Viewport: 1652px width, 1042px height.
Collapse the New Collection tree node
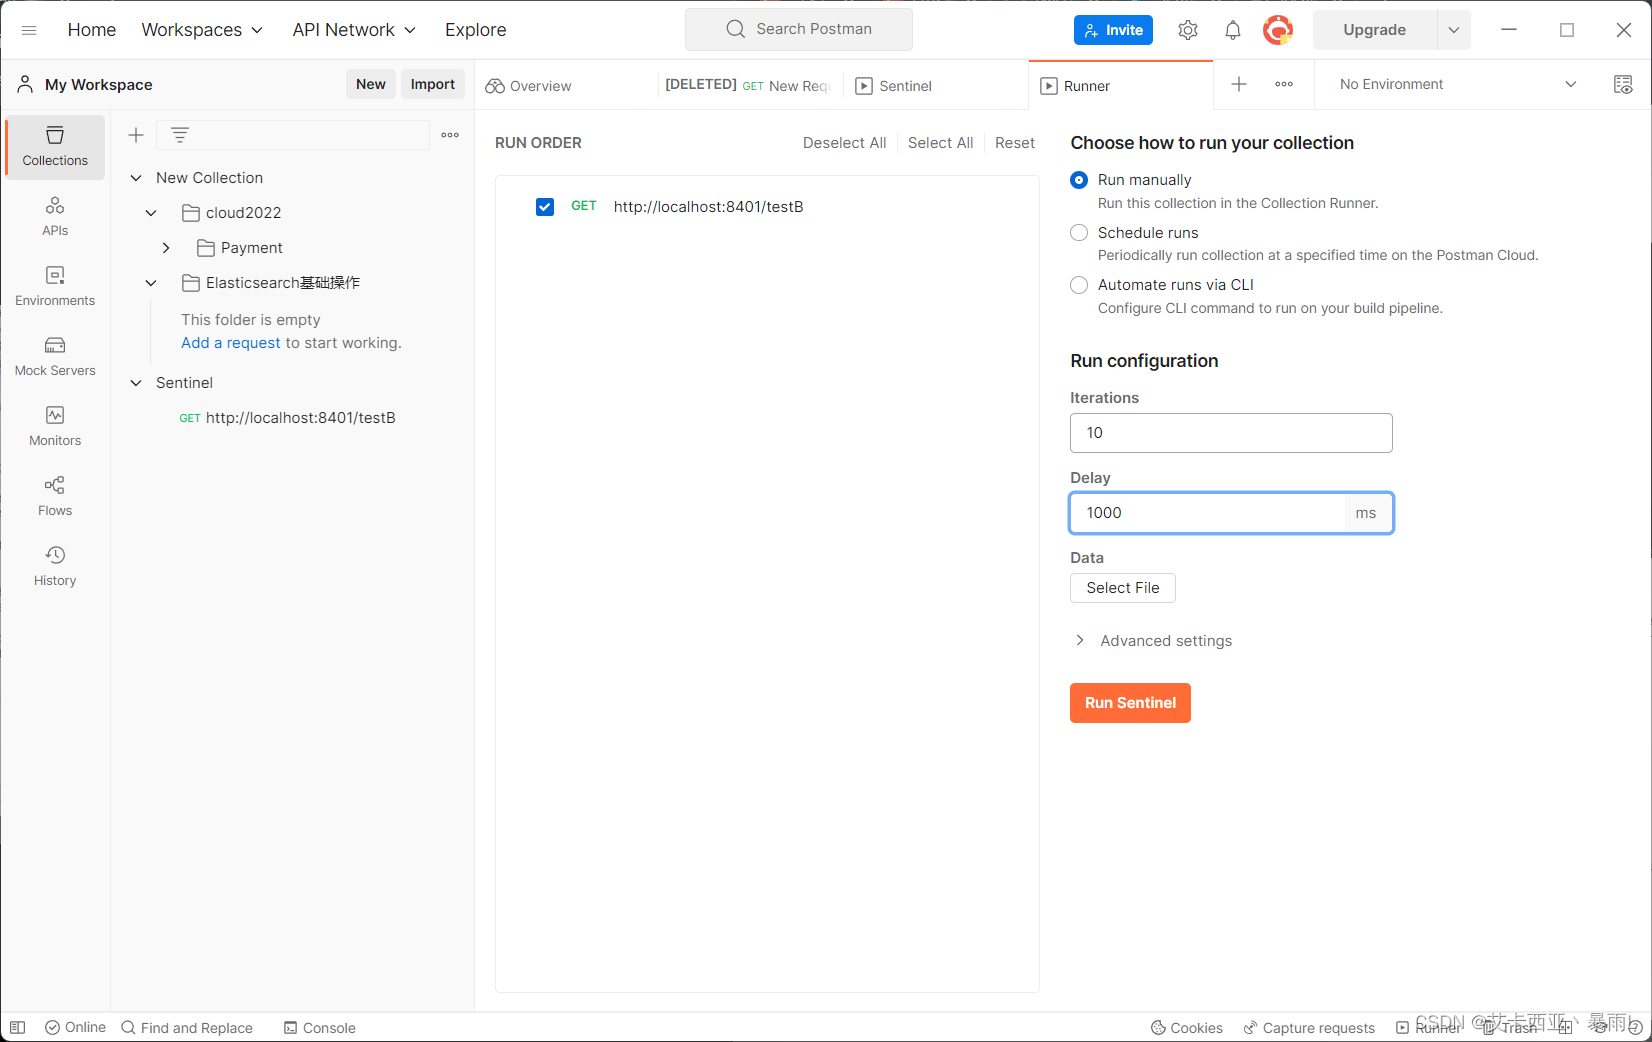point(136,178)
